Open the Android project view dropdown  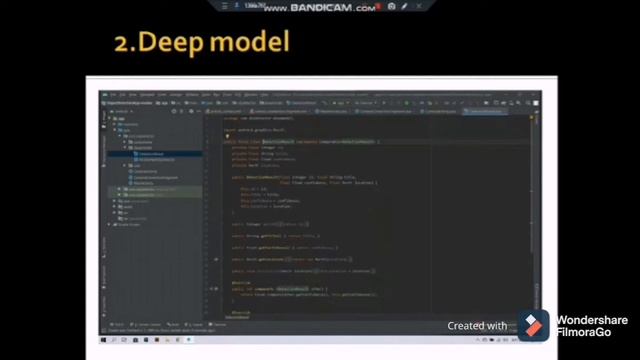click(x=123, y=111)
